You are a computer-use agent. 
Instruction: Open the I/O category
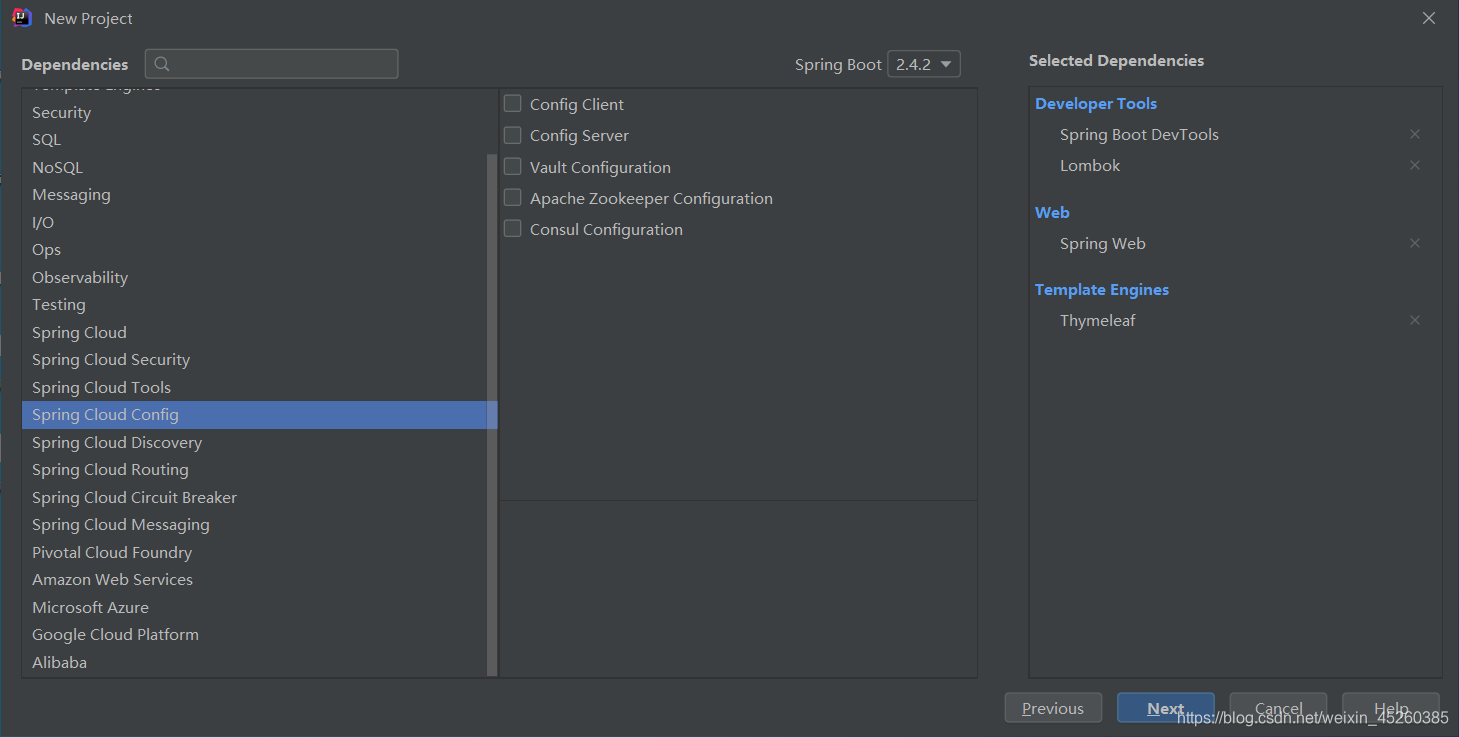[x=254, y=223]
